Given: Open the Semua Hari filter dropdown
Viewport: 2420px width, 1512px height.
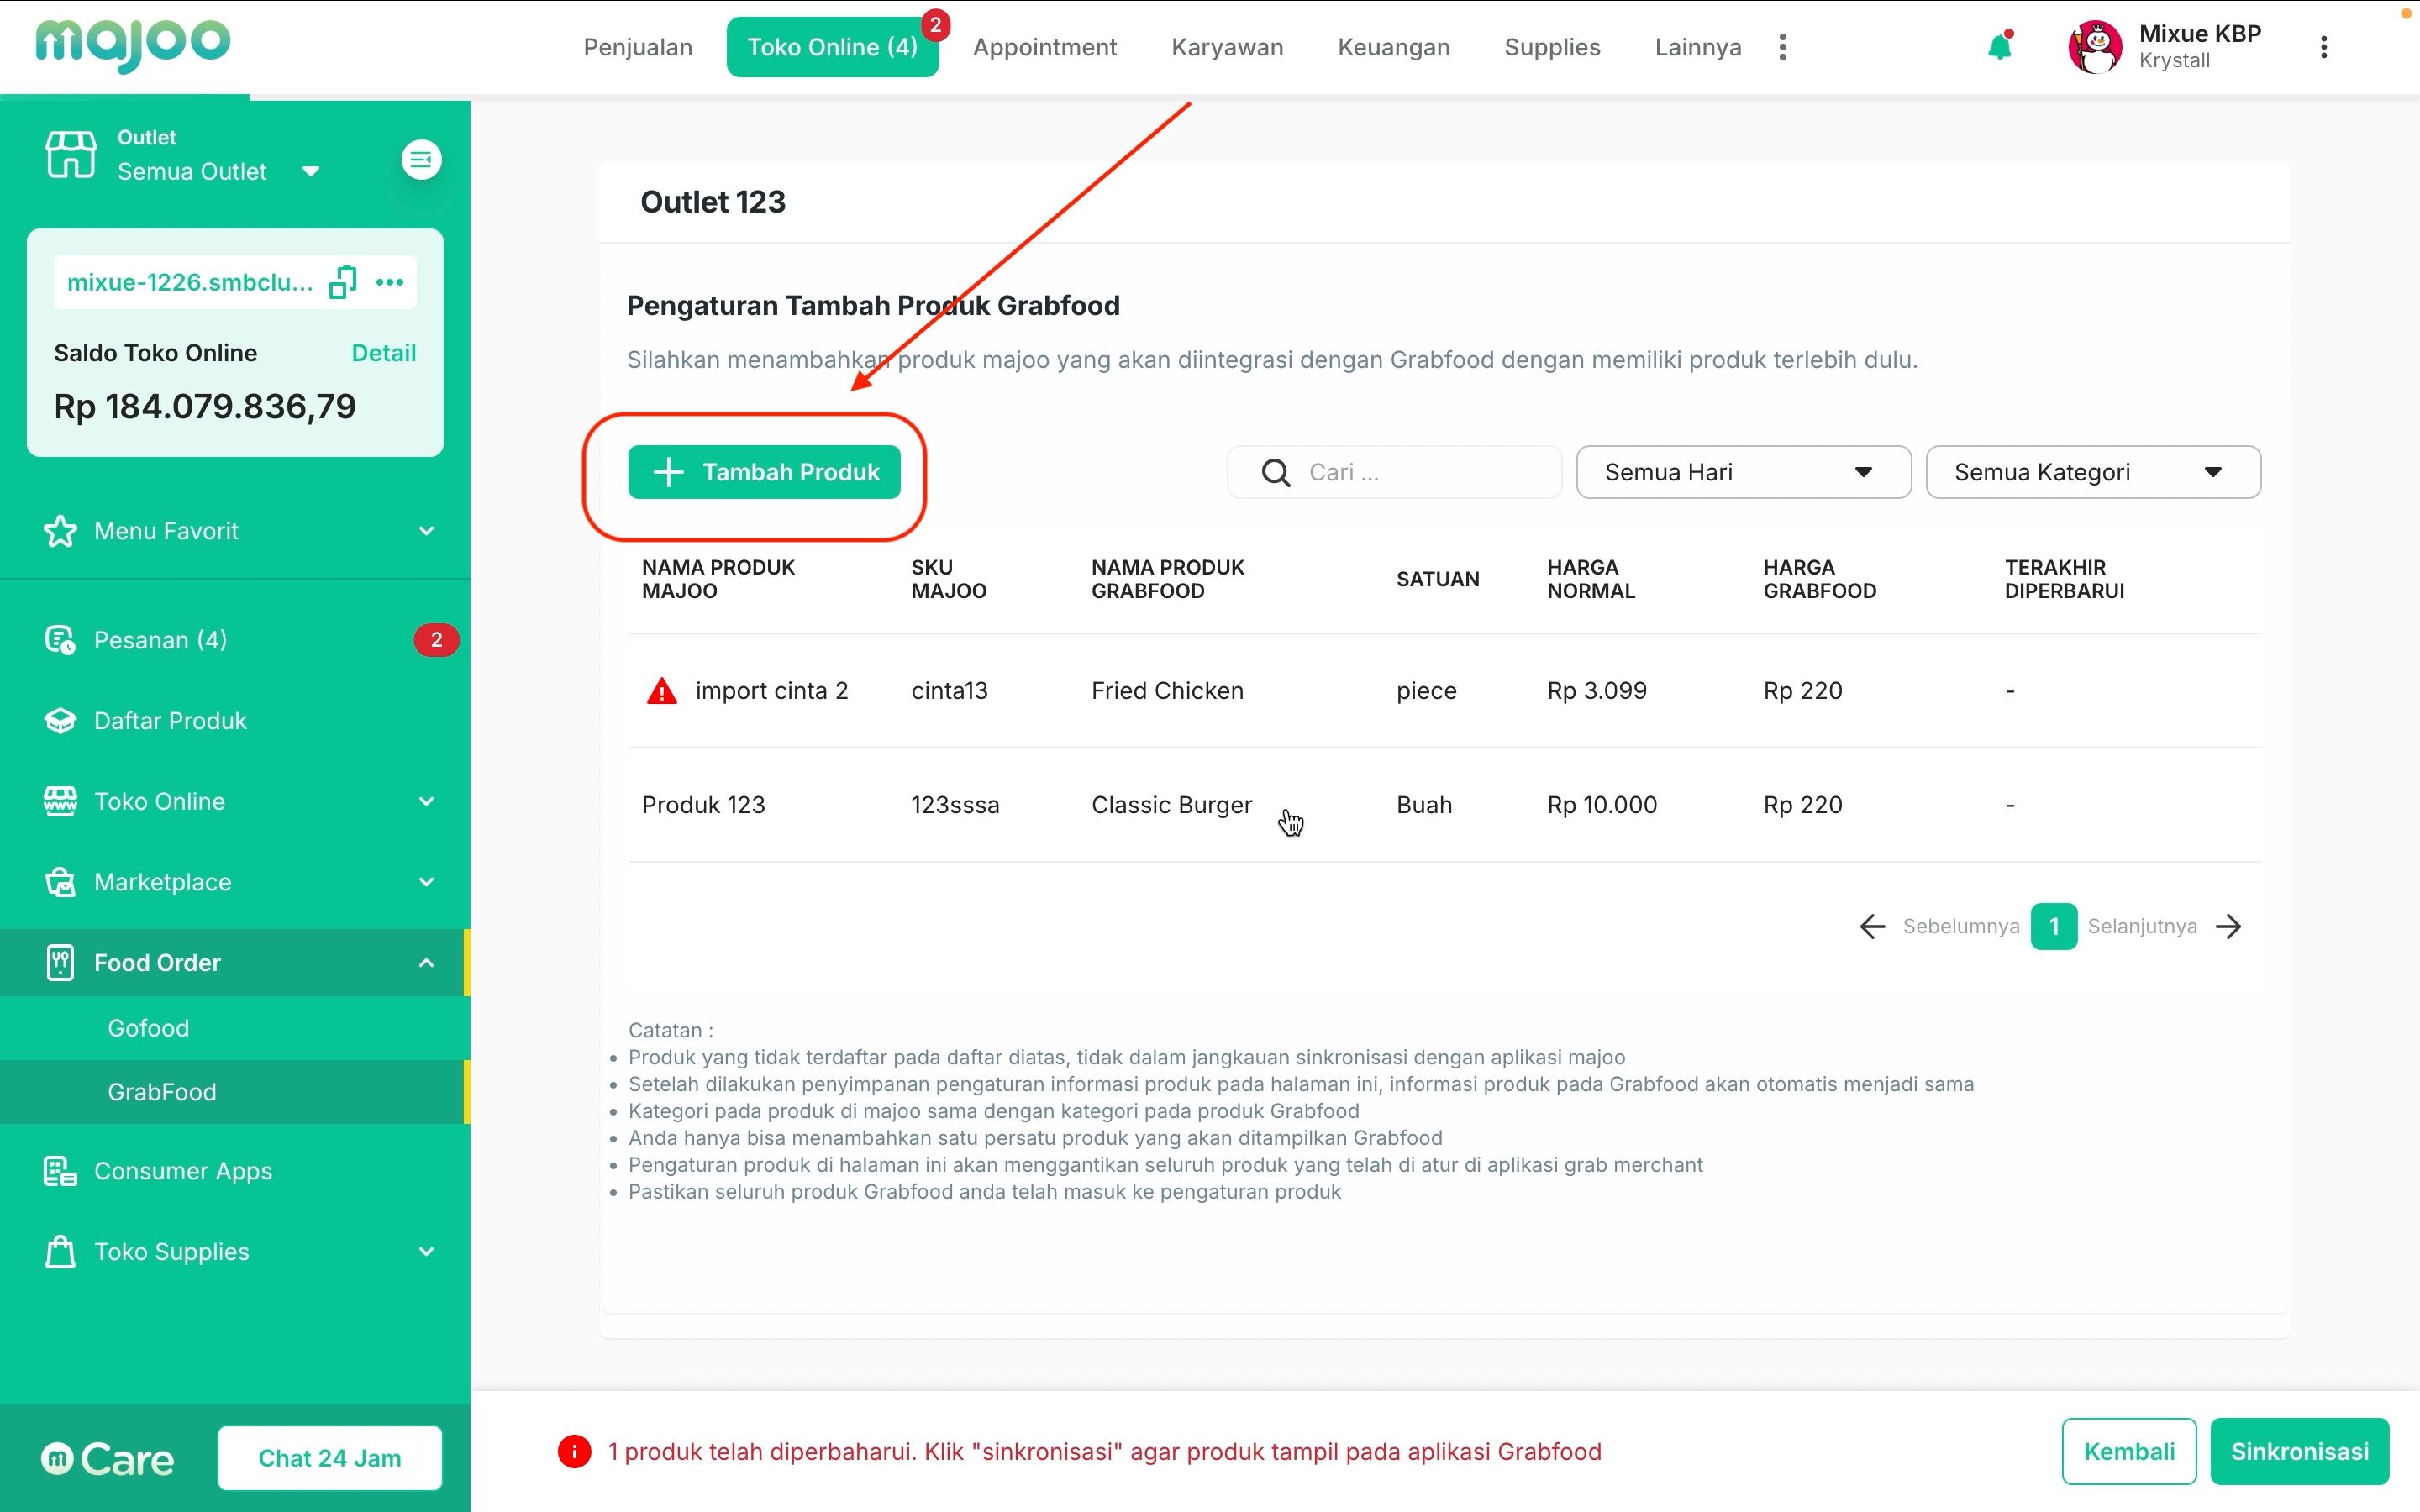Looking at the screenshot, I should [1743, 472].
